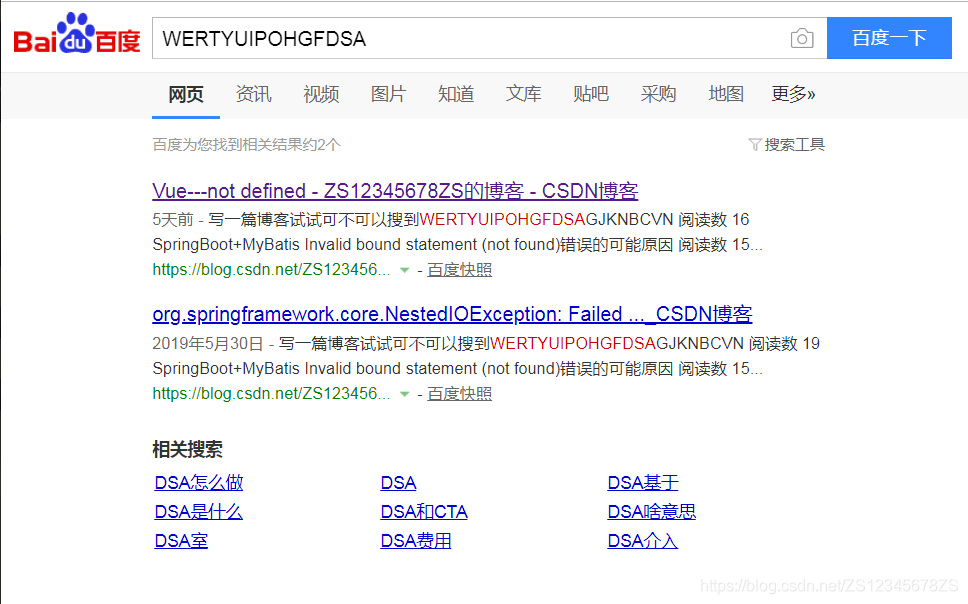Select the 网页 tab
This screenshot has height=604, width=968.
tap(186, 94)
